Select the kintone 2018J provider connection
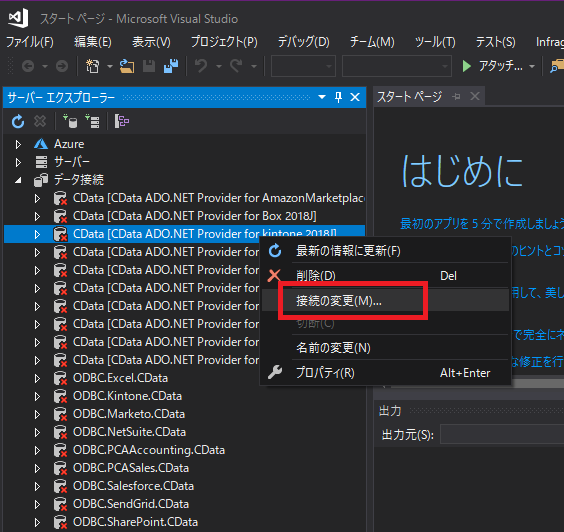Image resolution: width=564 pixels, height=532 pixels. click(204, 234)
